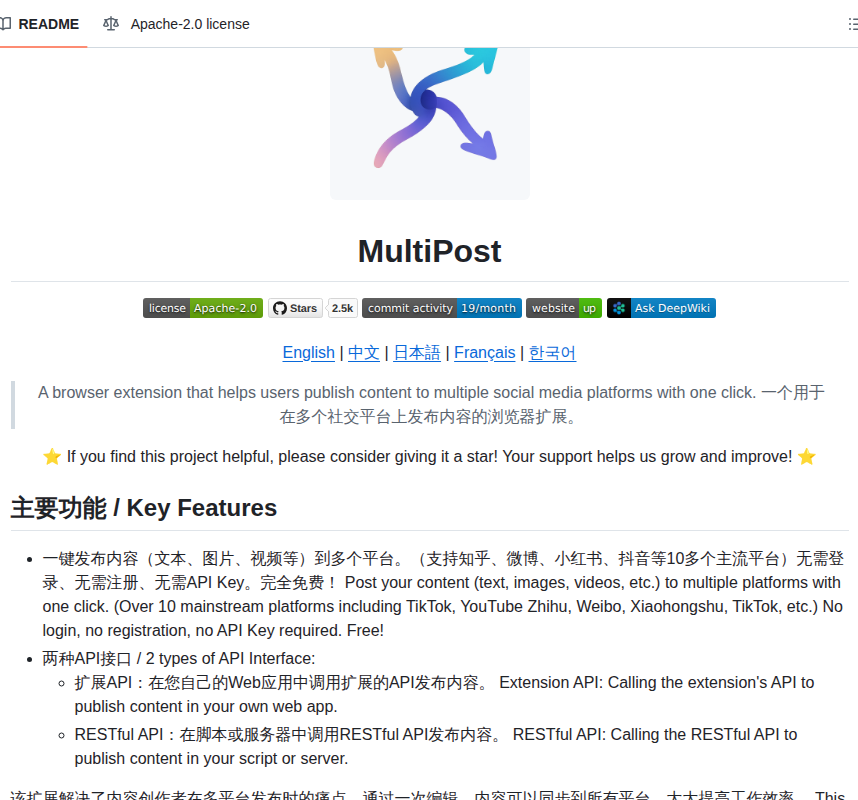Click the license scale icon
Screen dimensions: 858x800
[x=111, y=24]
